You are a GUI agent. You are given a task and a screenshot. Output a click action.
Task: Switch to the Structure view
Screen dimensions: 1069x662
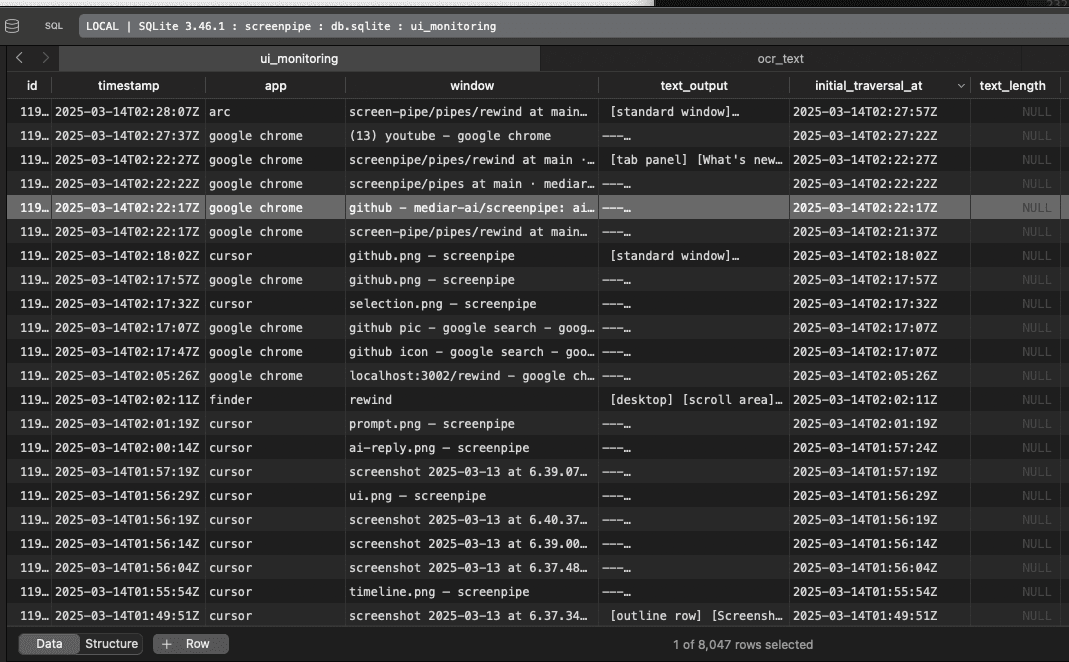[x=111, y=644]
